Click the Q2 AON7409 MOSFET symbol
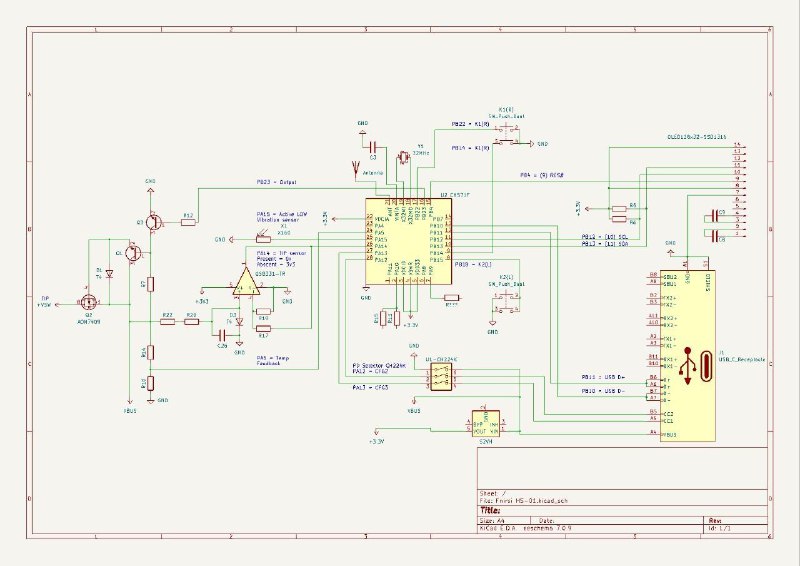This screenshot has width=800, height=566. coord(88,302)
